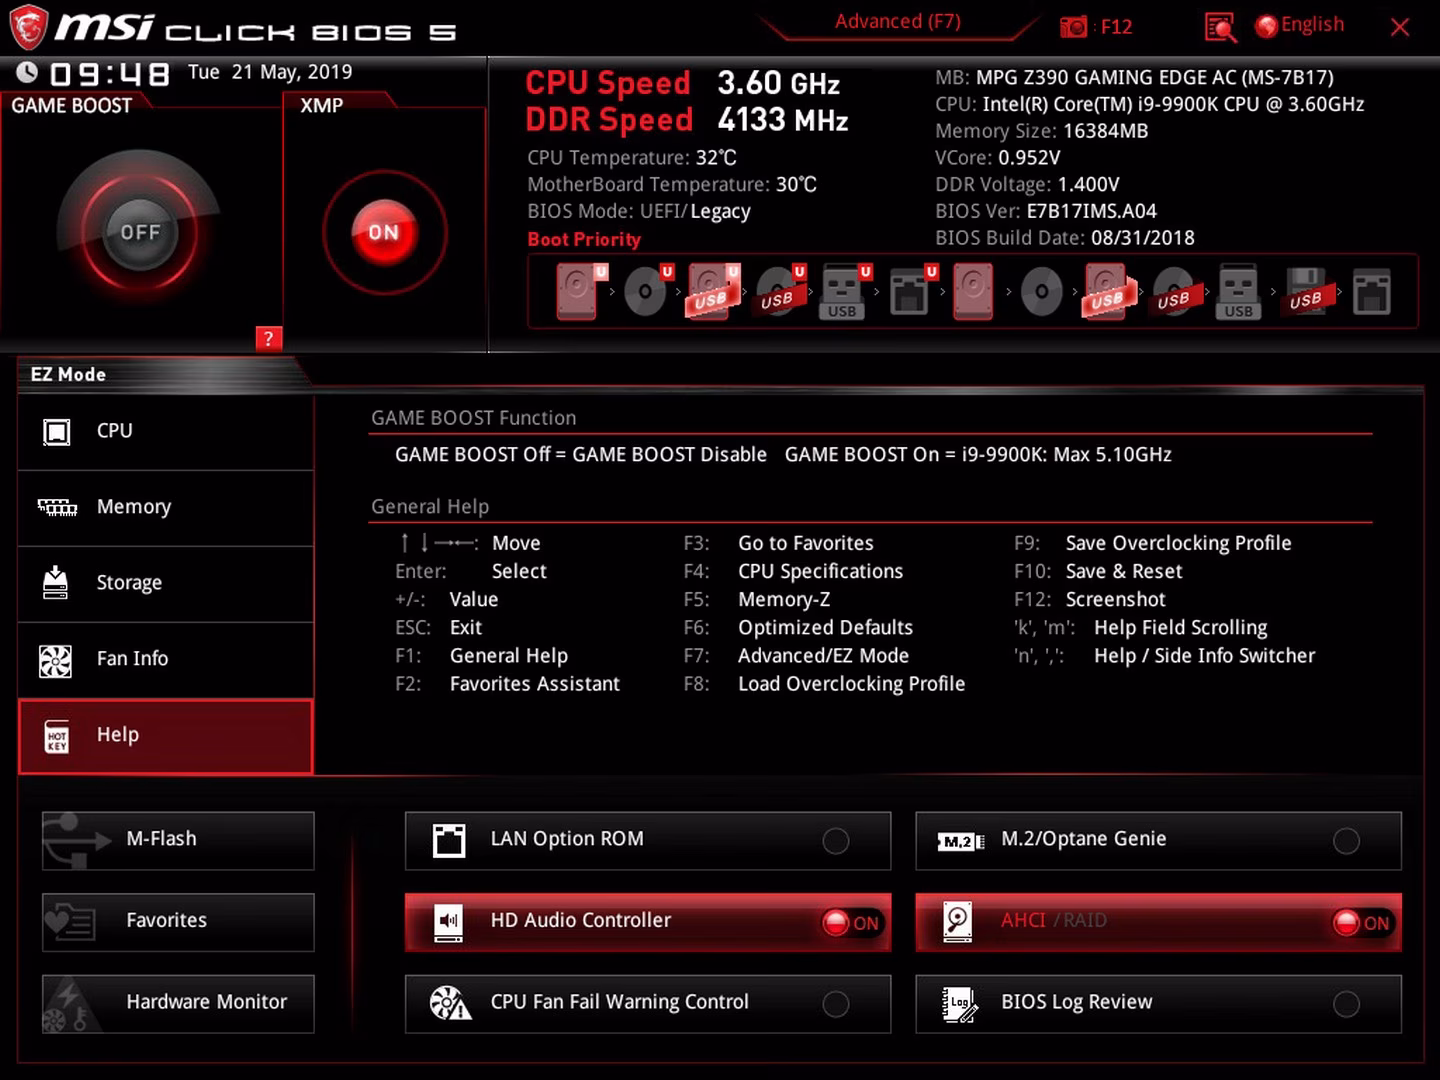The image size is (1440, 1080).
Task: Change the language from English
Action: pos(1312,25)
